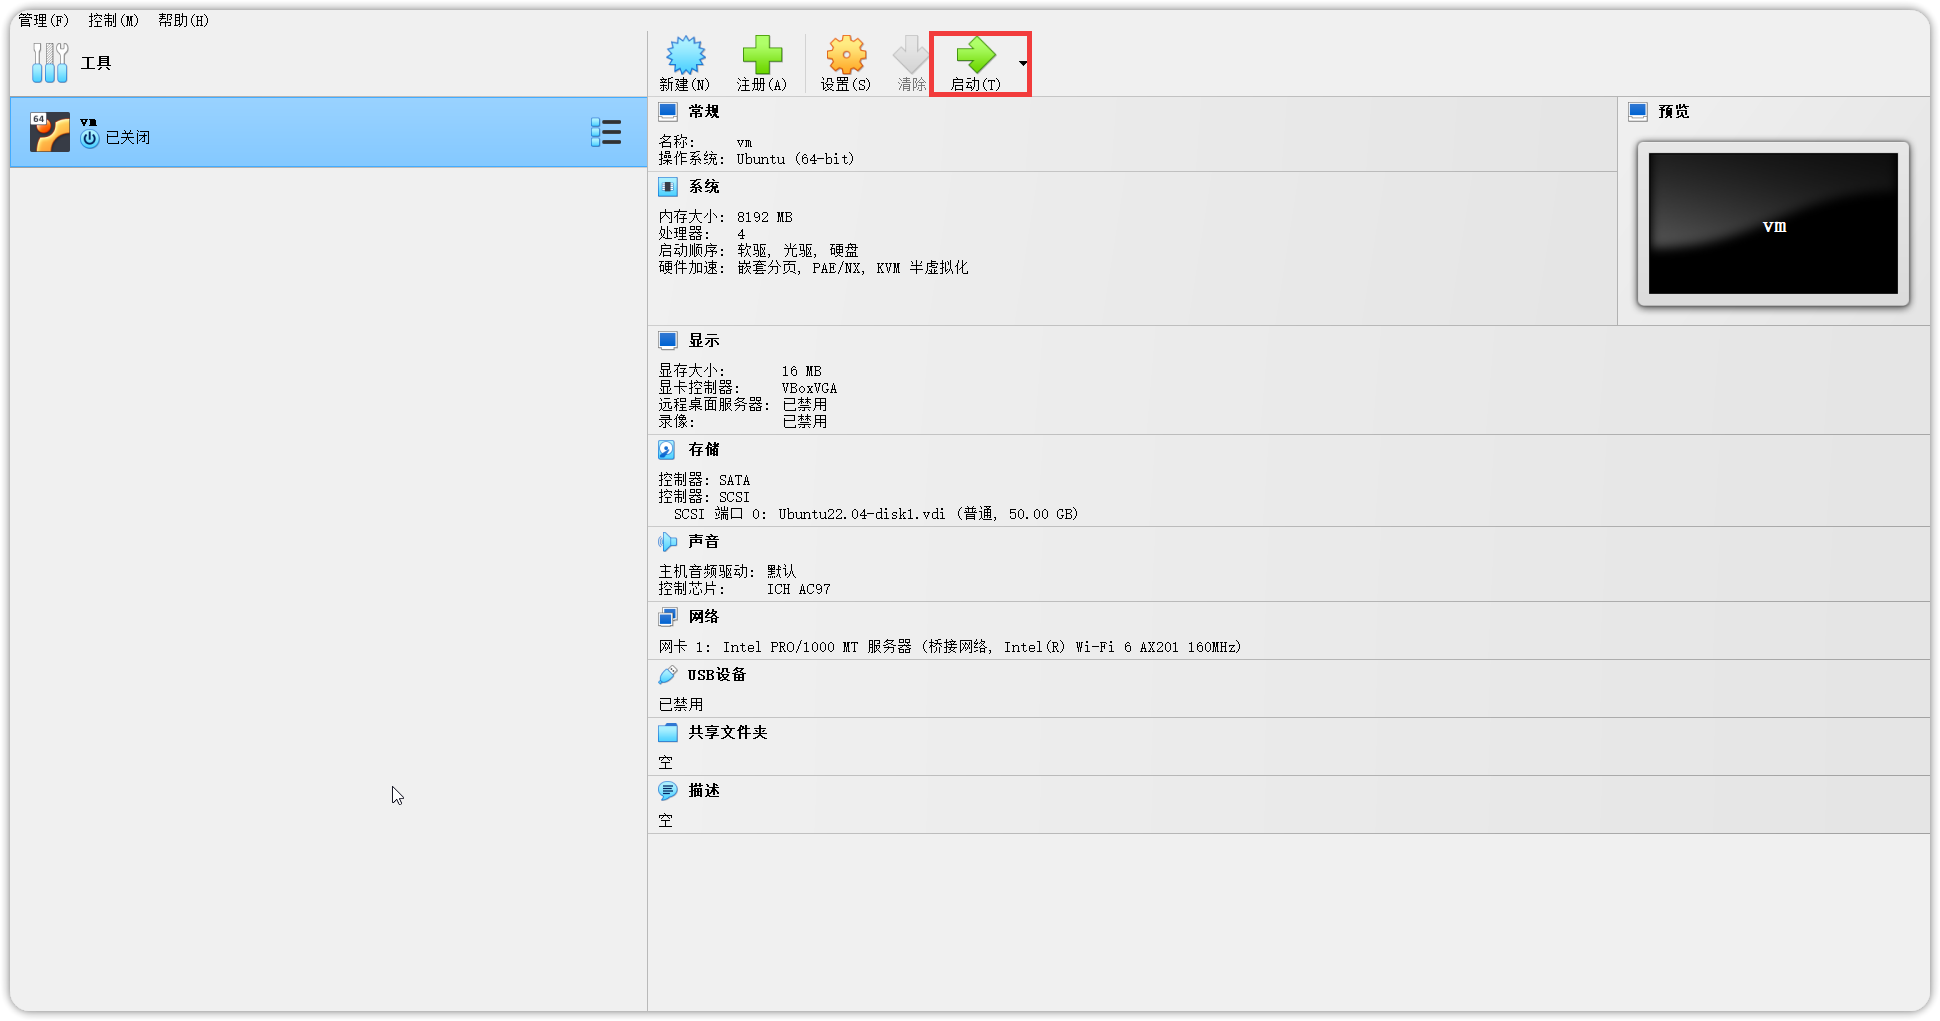Click the System (系统) chip icon
1940x1021 pixels.
pyautogui.click(x=668, y=186)
